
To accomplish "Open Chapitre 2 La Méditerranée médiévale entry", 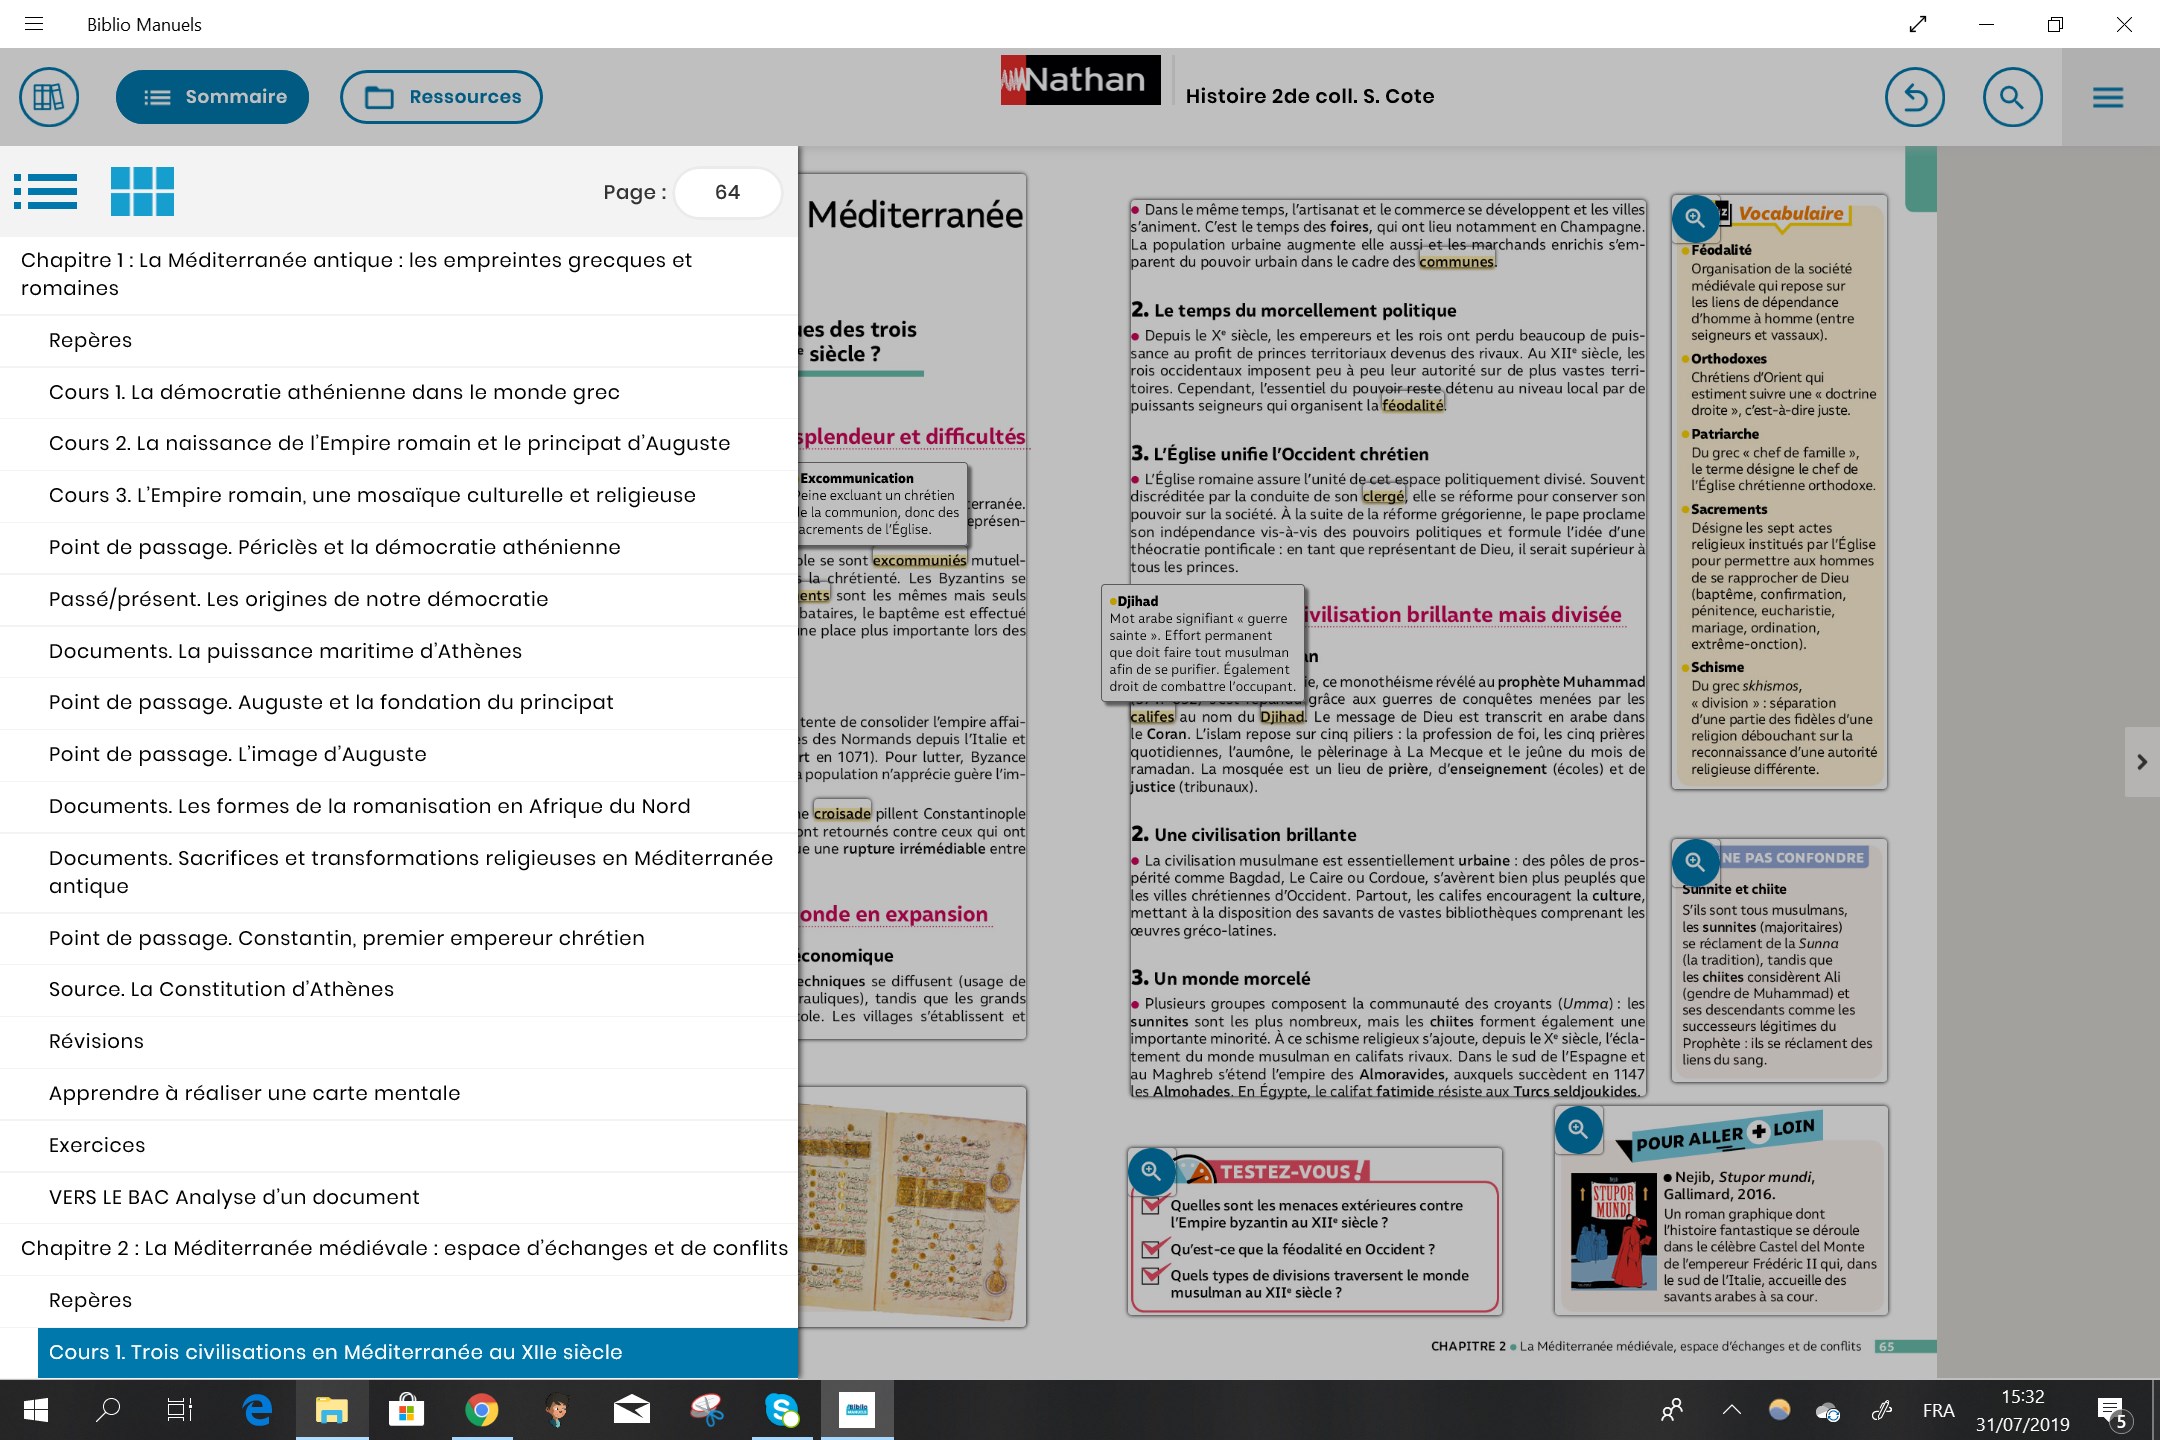I will coord(404,1248).
